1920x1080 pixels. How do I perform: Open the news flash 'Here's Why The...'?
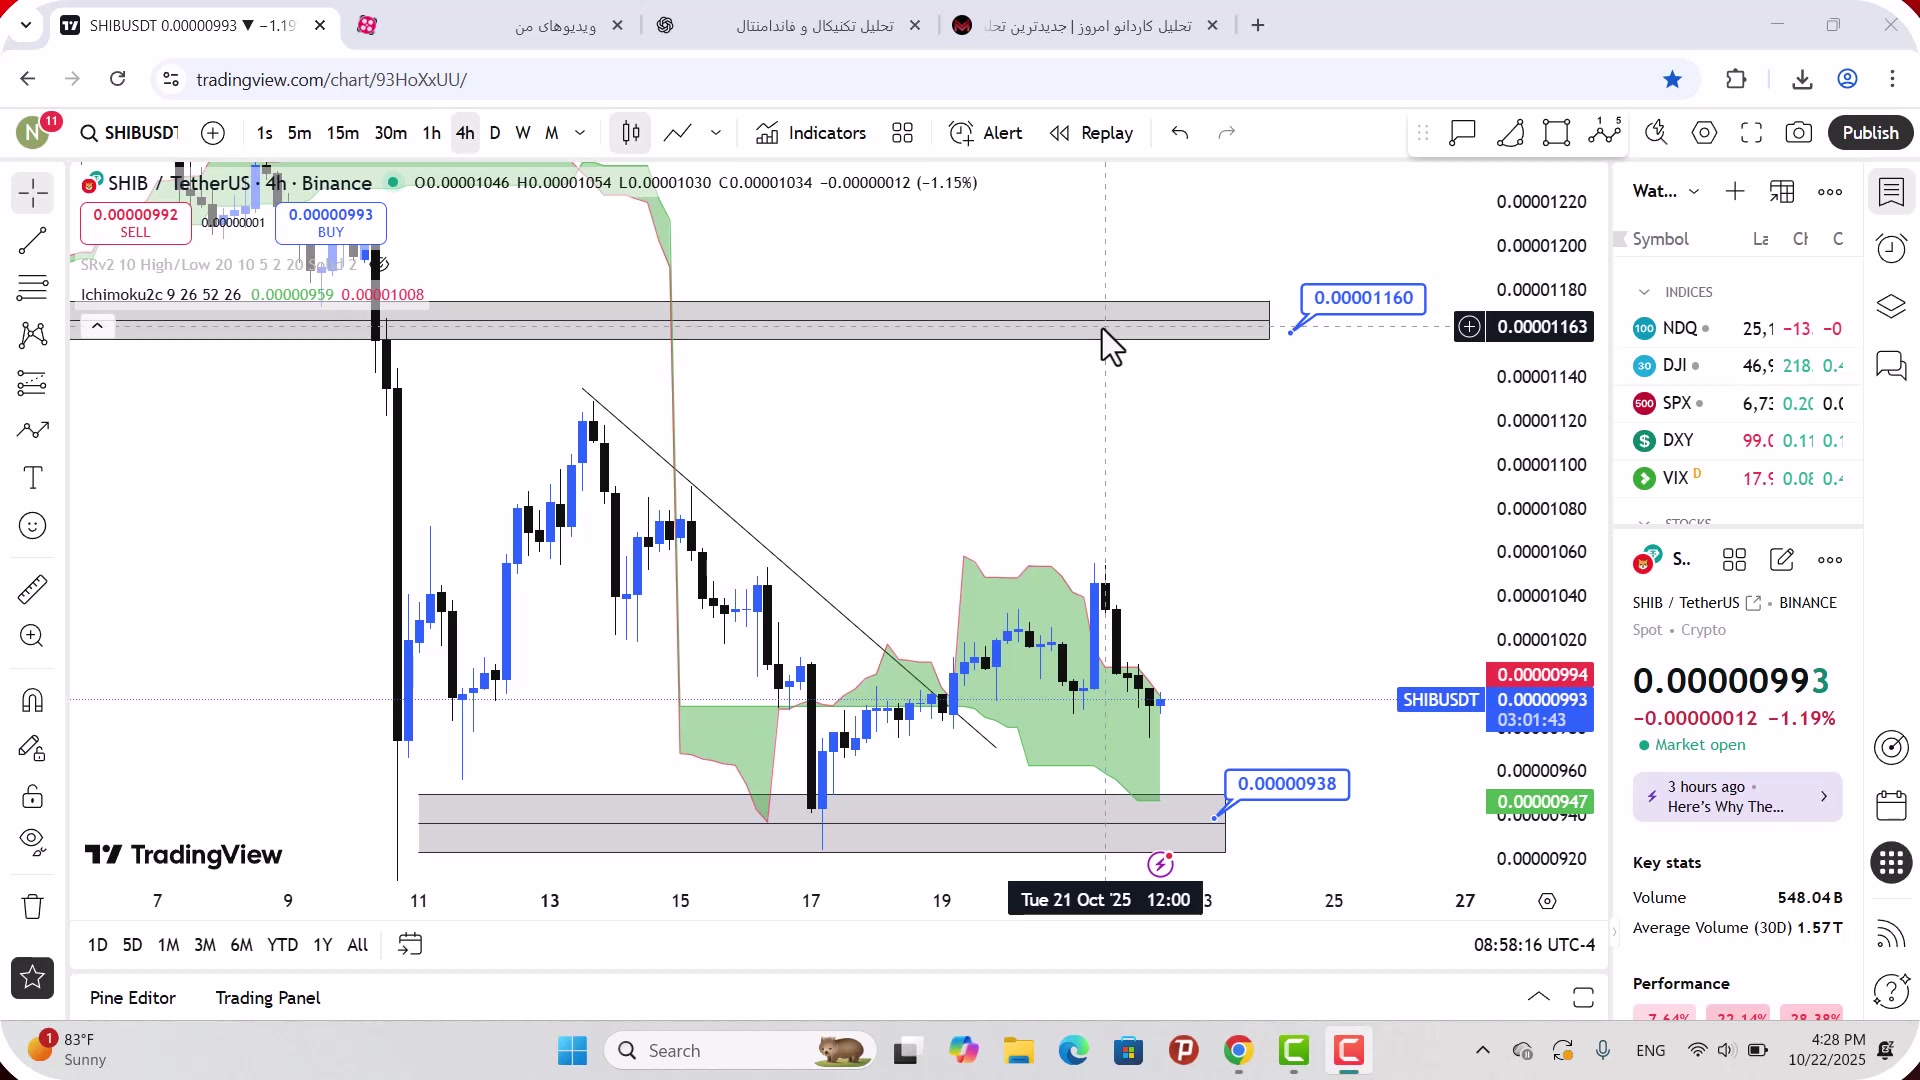pos(1738,797)
